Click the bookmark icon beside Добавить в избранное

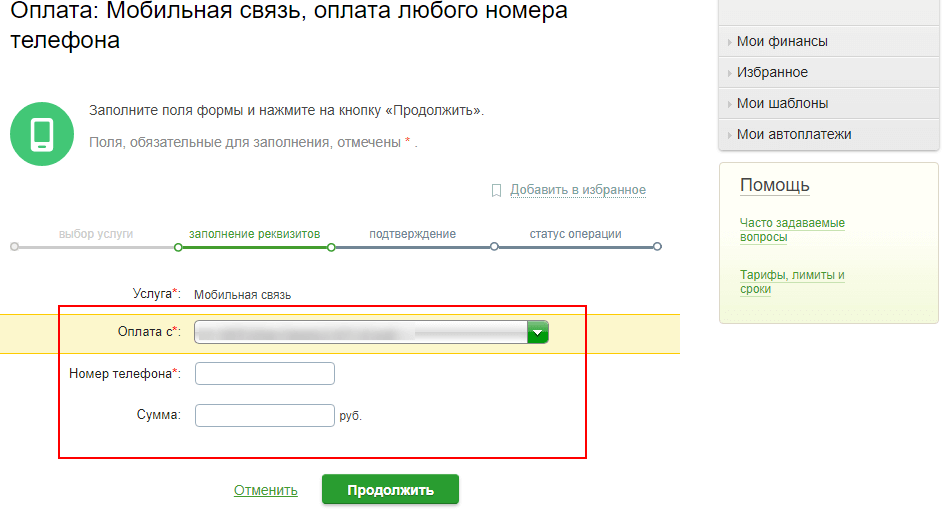(496, 190)
